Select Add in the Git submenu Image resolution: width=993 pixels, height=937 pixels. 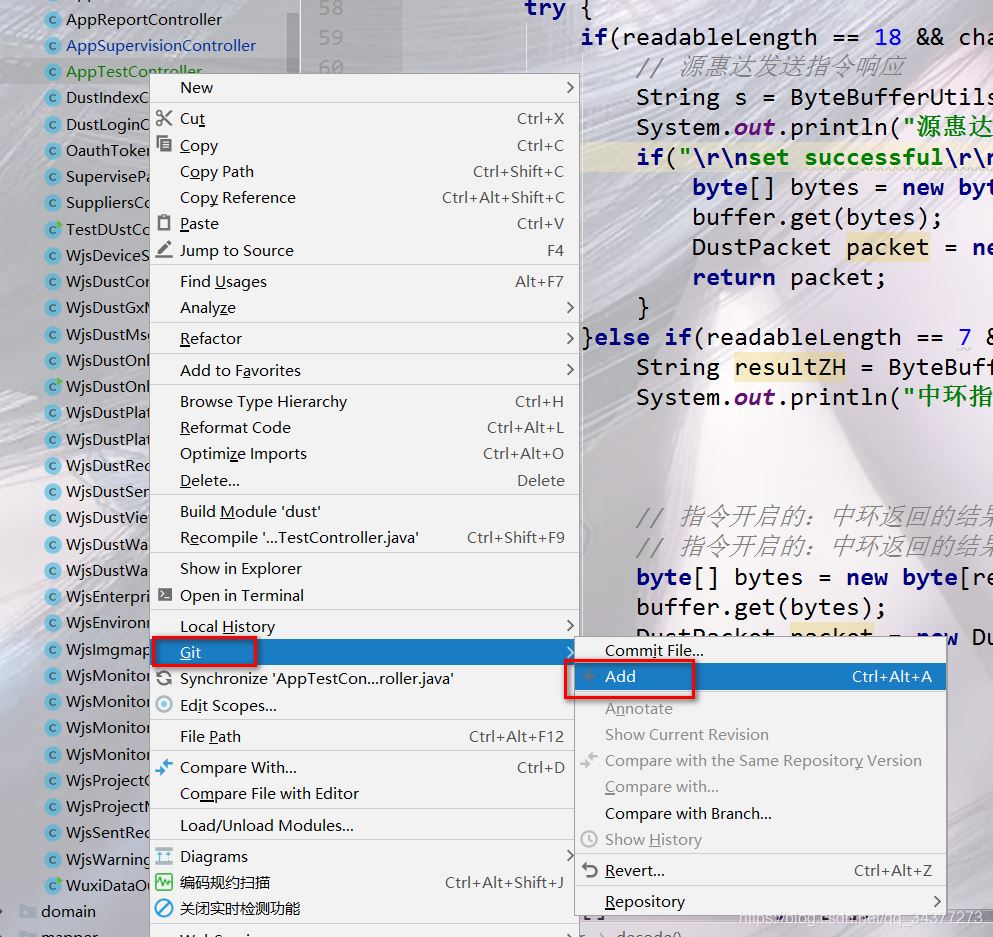coord(620,677)
